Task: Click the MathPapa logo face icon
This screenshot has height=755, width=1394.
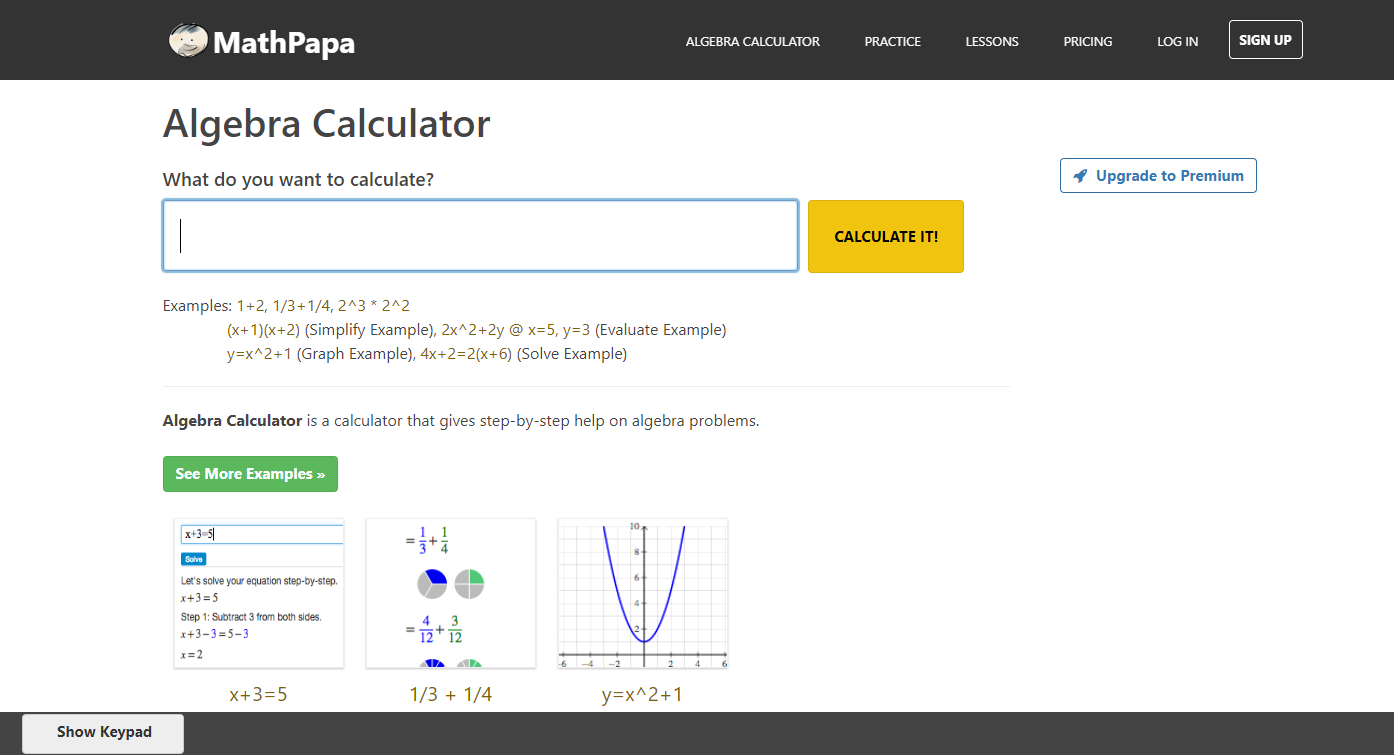Action: (188, 41)
